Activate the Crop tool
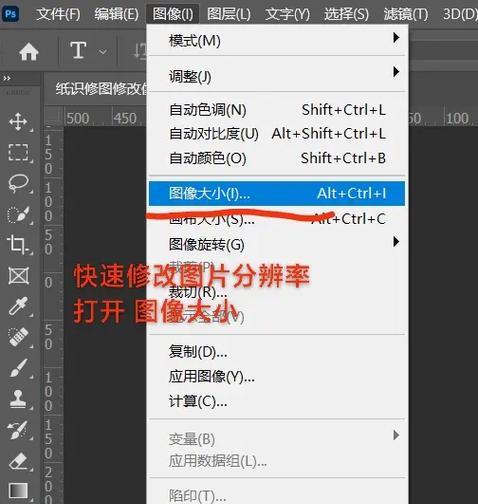Screen dimensions: 478x504 tap(17, 245)
